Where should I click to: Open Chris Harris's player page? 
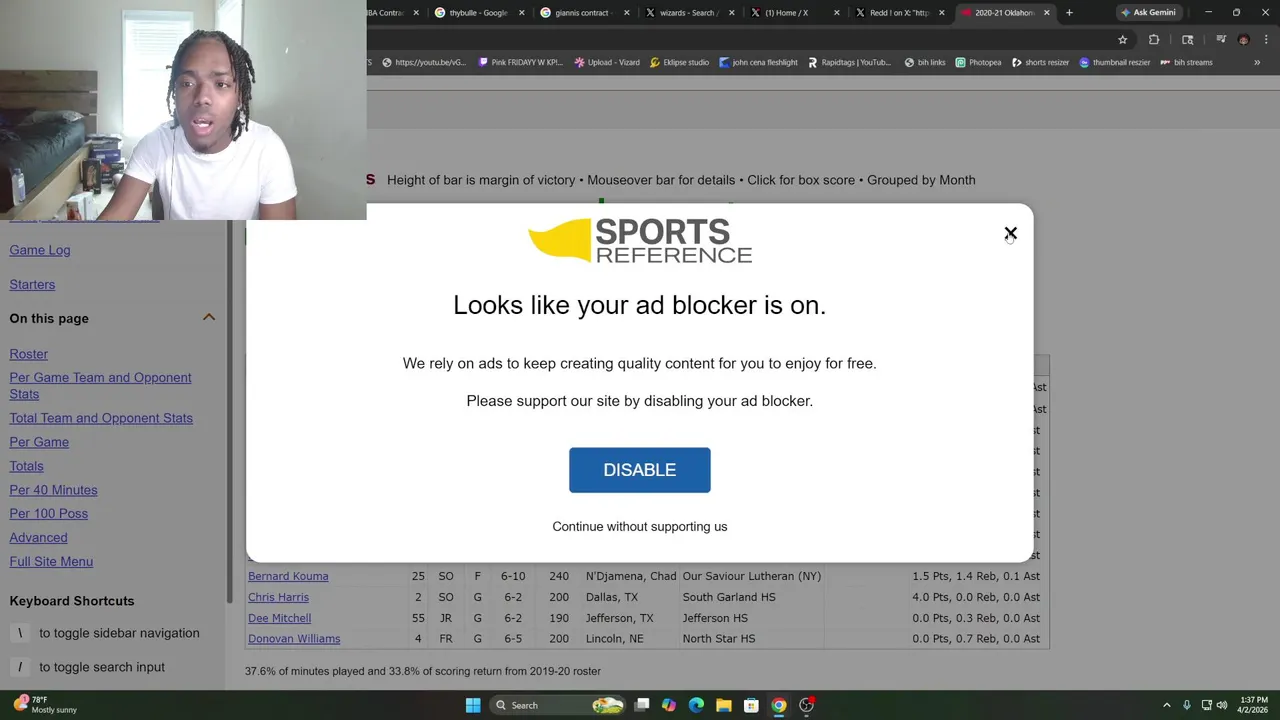click(278, 597)
